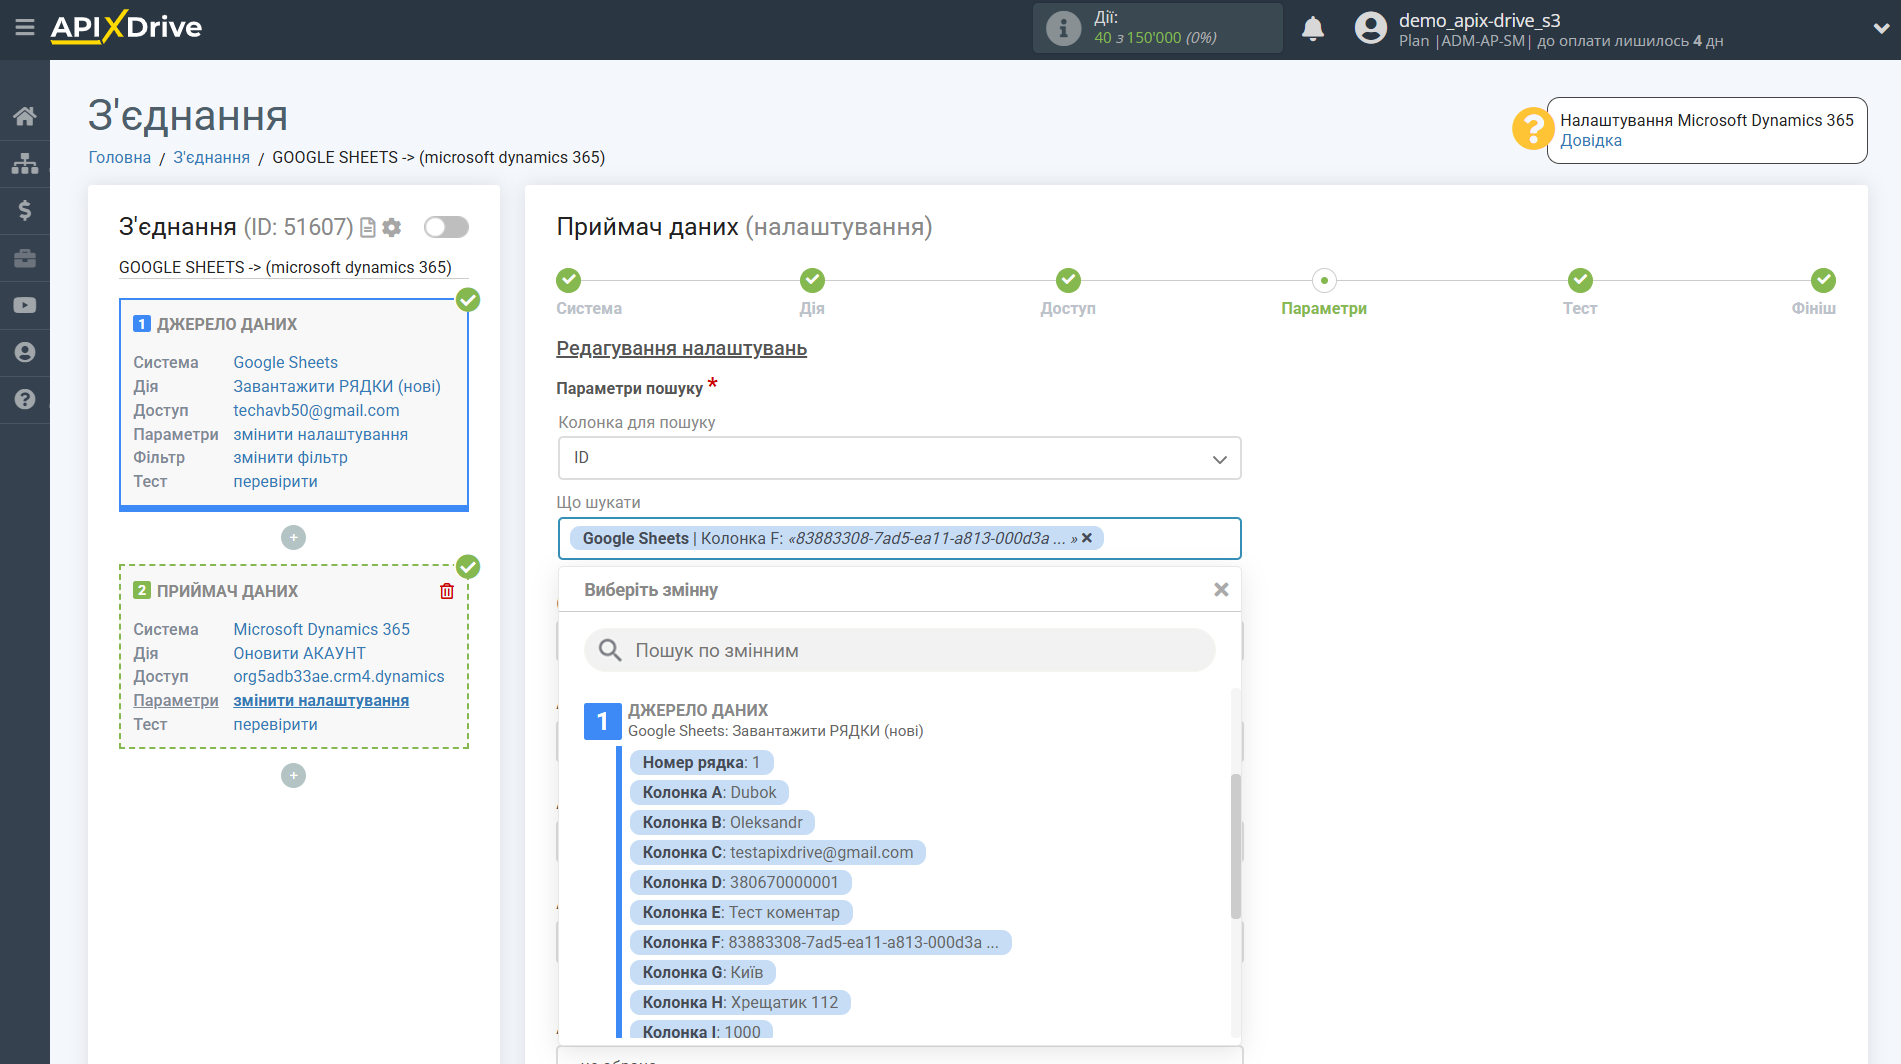
Task: Open the notifications bell
Action: (x=1313, y=29)
